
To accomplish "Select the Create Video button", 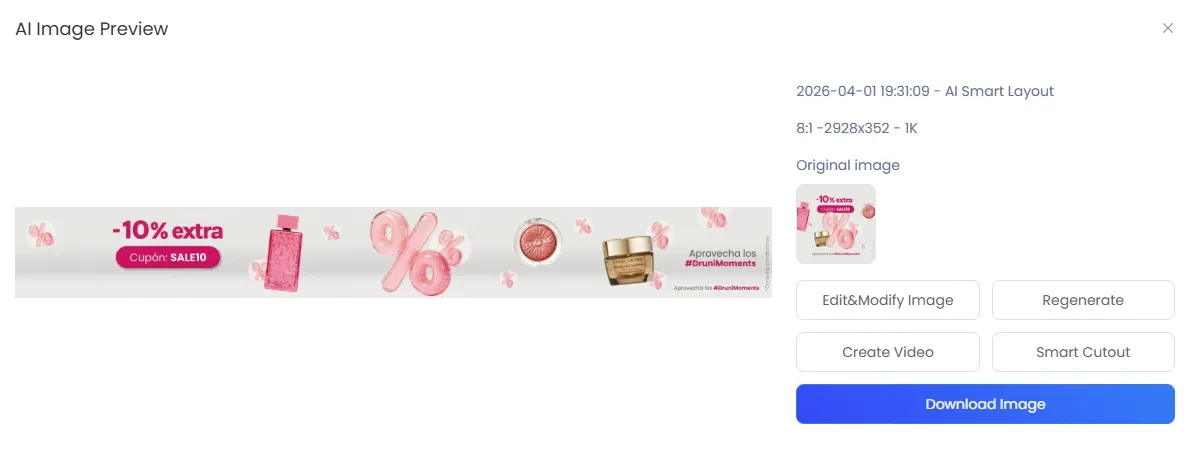I will pos(887,352).
